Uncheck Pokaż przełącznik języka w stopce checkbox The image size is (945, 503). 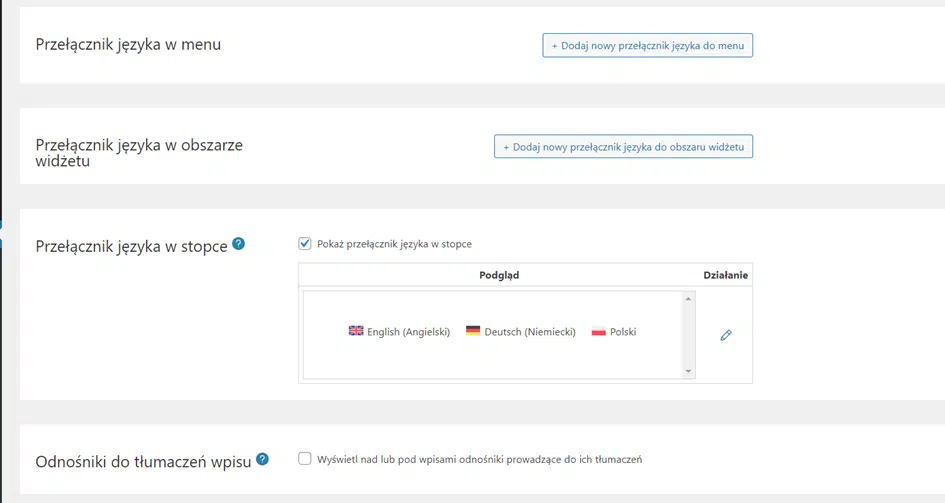point(305,243)
